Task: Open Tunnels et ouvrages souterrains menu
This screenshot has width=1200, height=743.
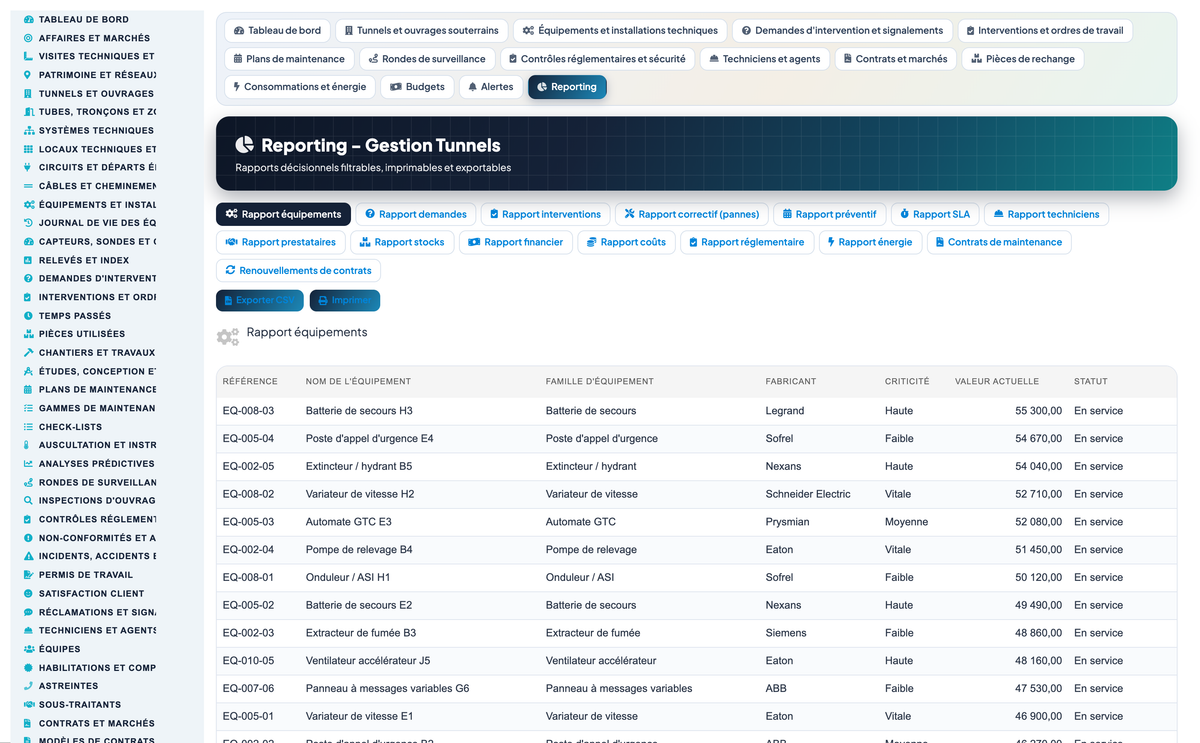Action: coord(421,31)
